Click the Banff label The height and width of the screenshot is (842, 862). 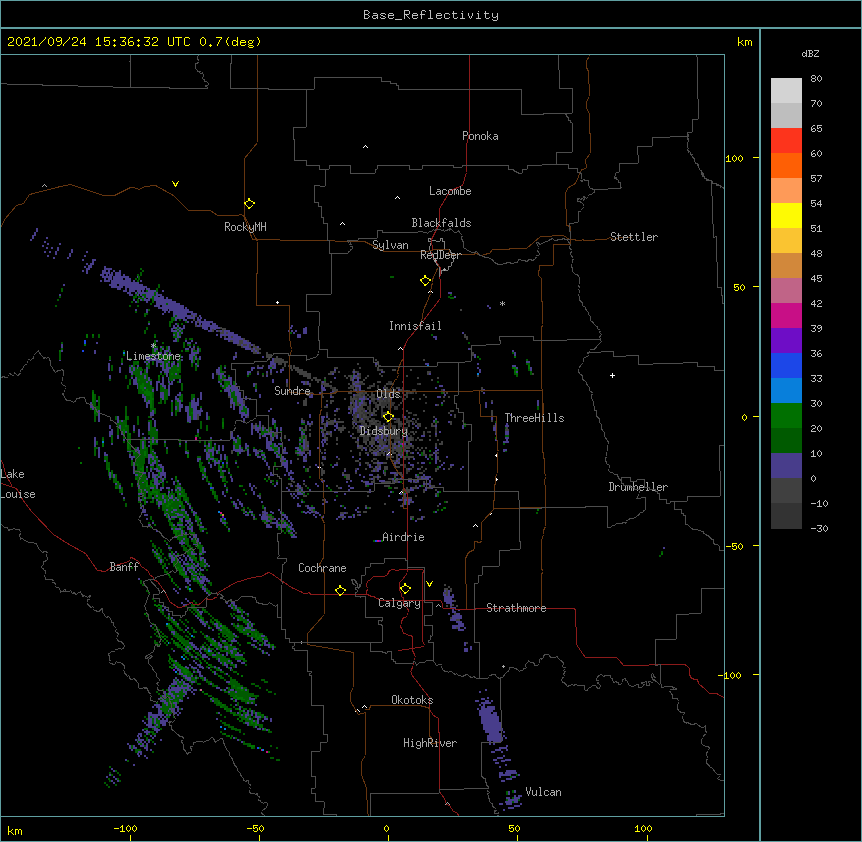tap(124, 567)
